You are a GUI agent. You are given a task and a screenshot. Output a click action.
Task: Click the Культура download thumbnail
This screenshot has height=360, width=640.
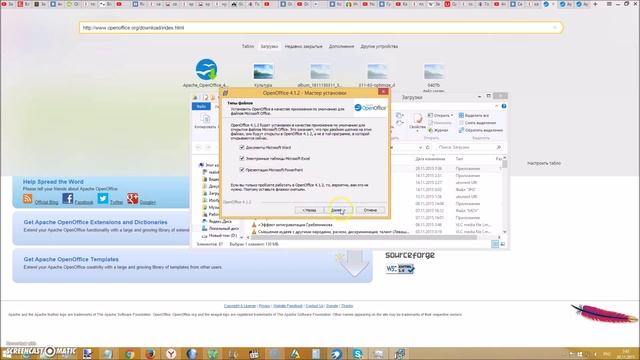263,72
